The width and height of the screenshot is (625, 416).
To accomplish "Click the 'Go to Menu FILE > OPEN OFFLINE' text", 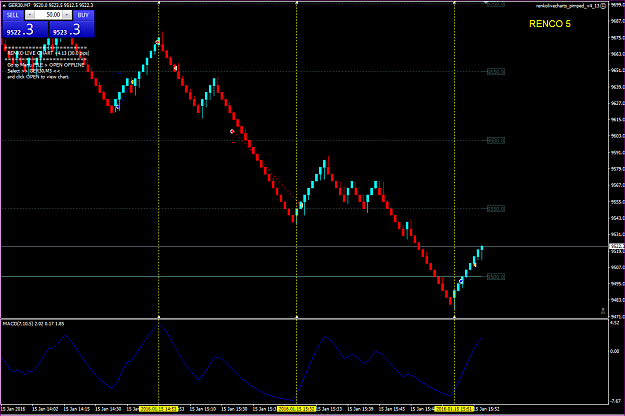I will (x=46, y=65).
